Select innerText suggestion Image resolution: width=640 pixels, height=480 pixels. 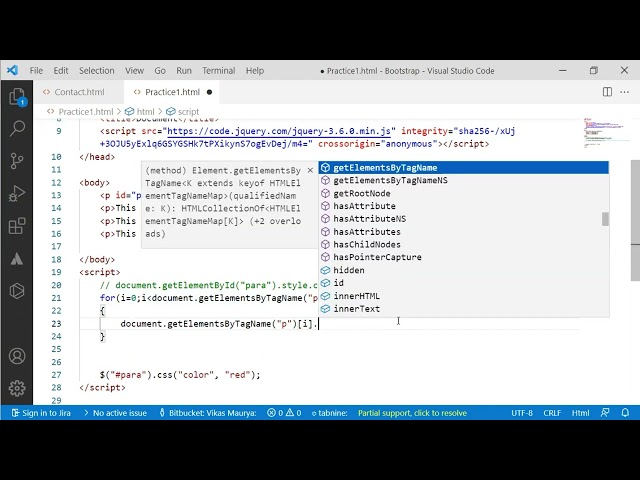tap(464, 309)
